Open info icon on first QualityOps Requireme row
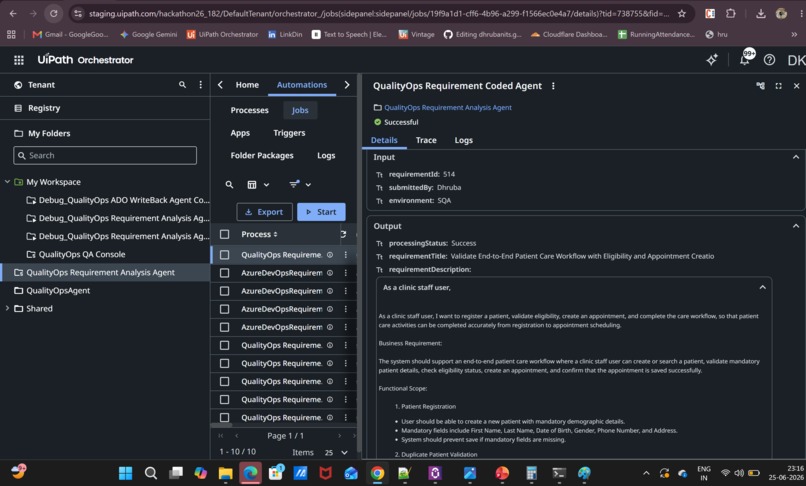The width and height of the screenshot is (806, 486). 330,255
